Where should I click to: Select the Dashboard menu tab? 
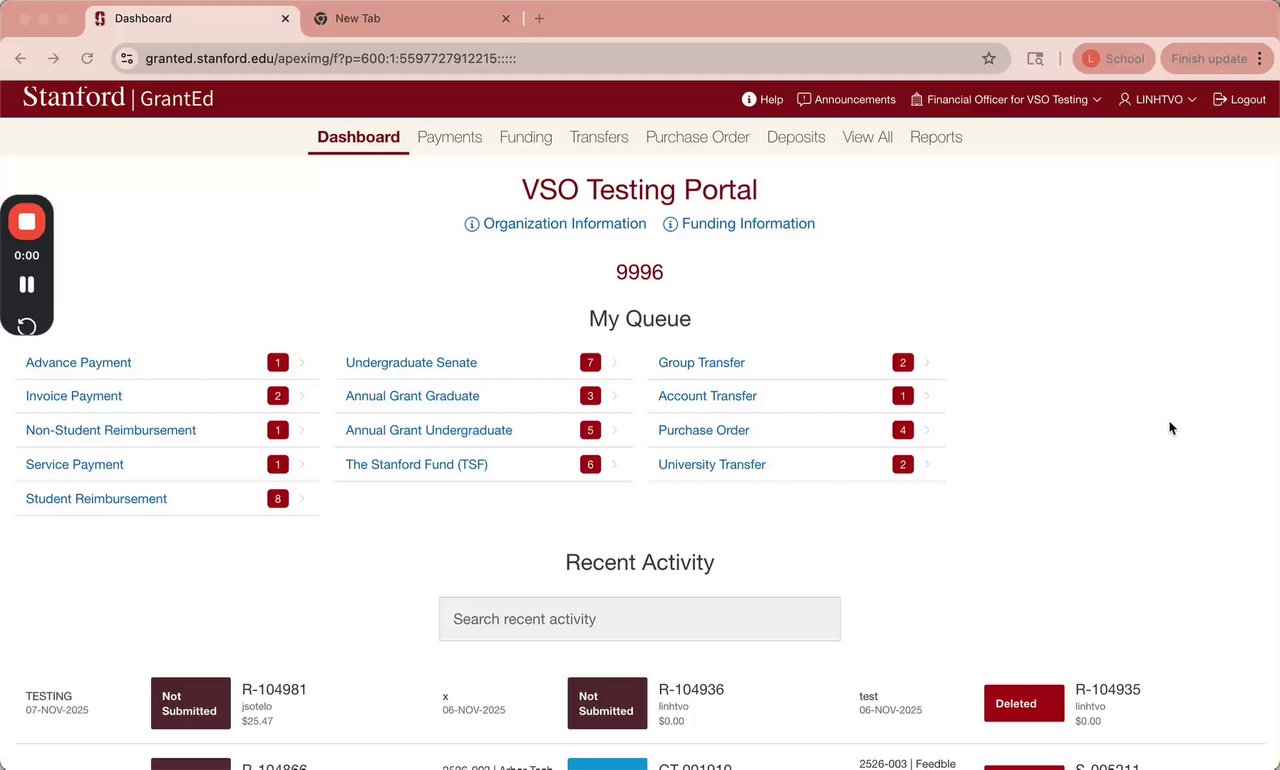click(x=358, y=137)
